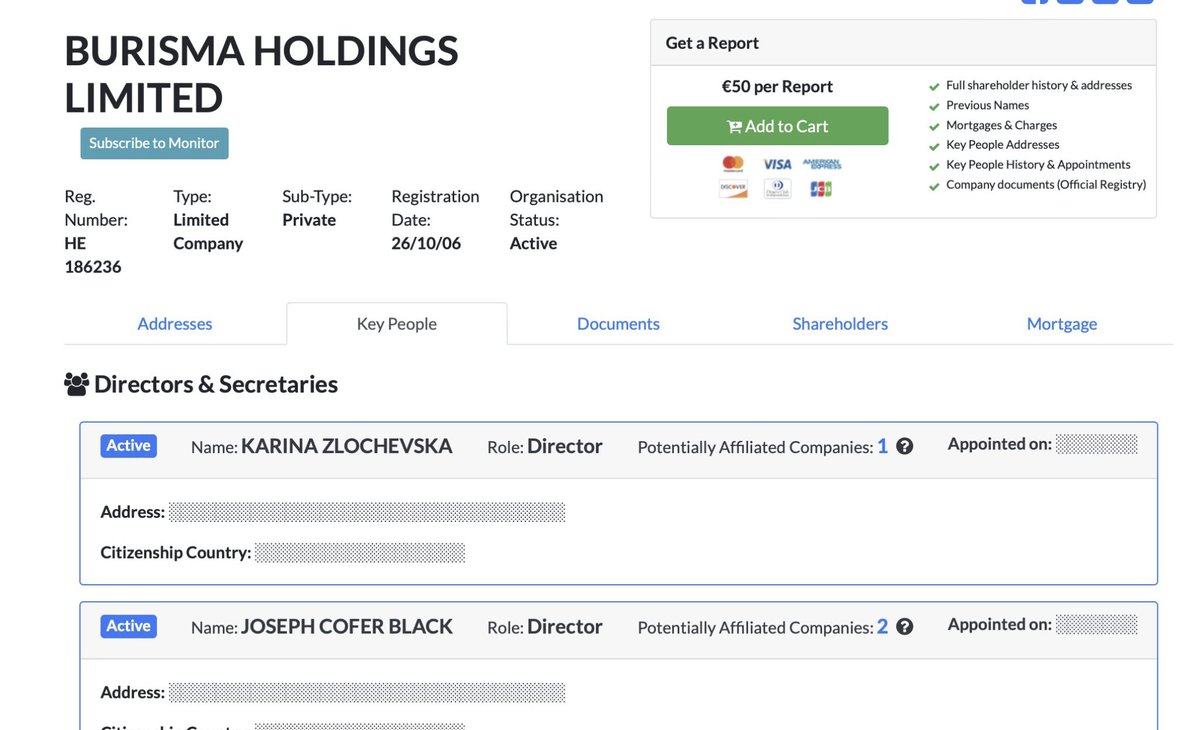Click the registration number HE 186236

click(x=93, y=255)
